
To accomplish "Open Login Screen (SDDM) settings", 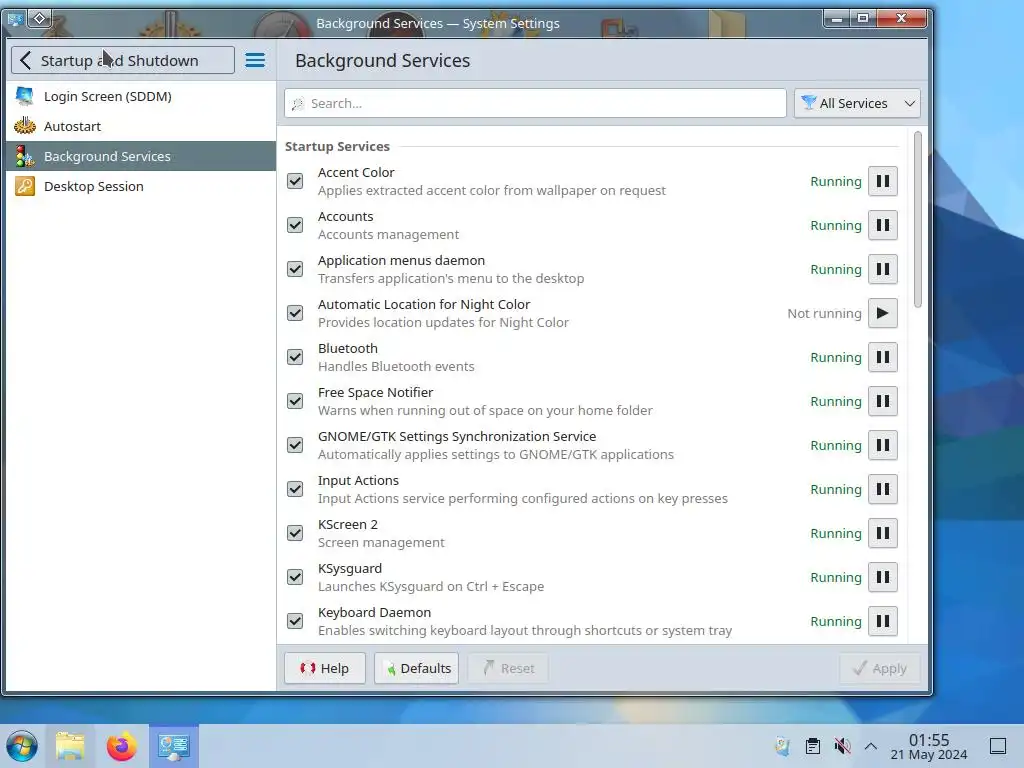I will (x=141, y=97).
